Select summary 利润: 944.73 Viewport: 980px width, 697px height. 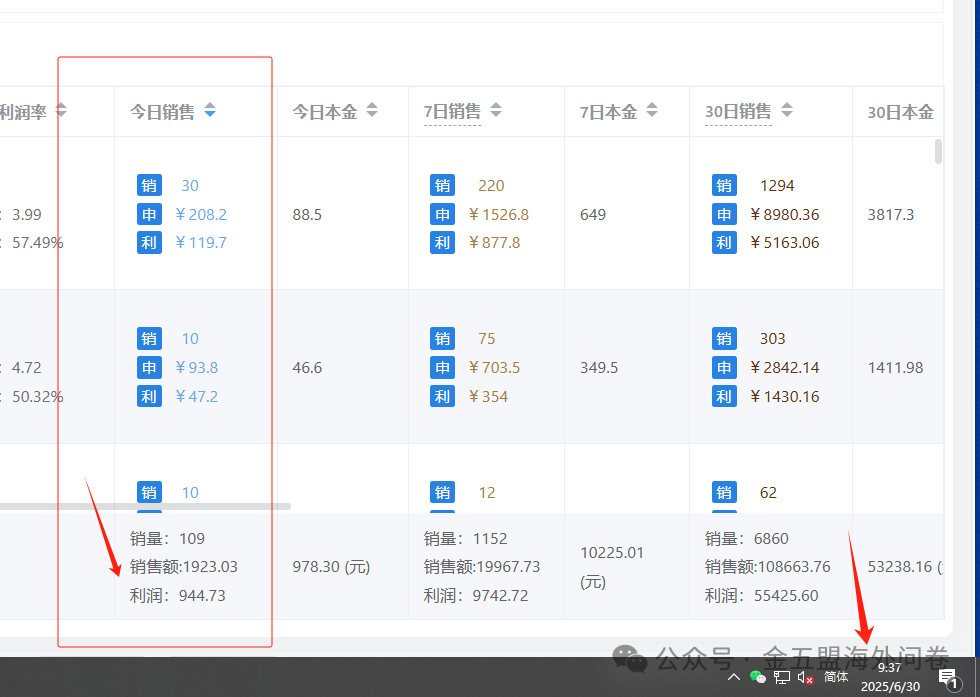click(178, 595)
